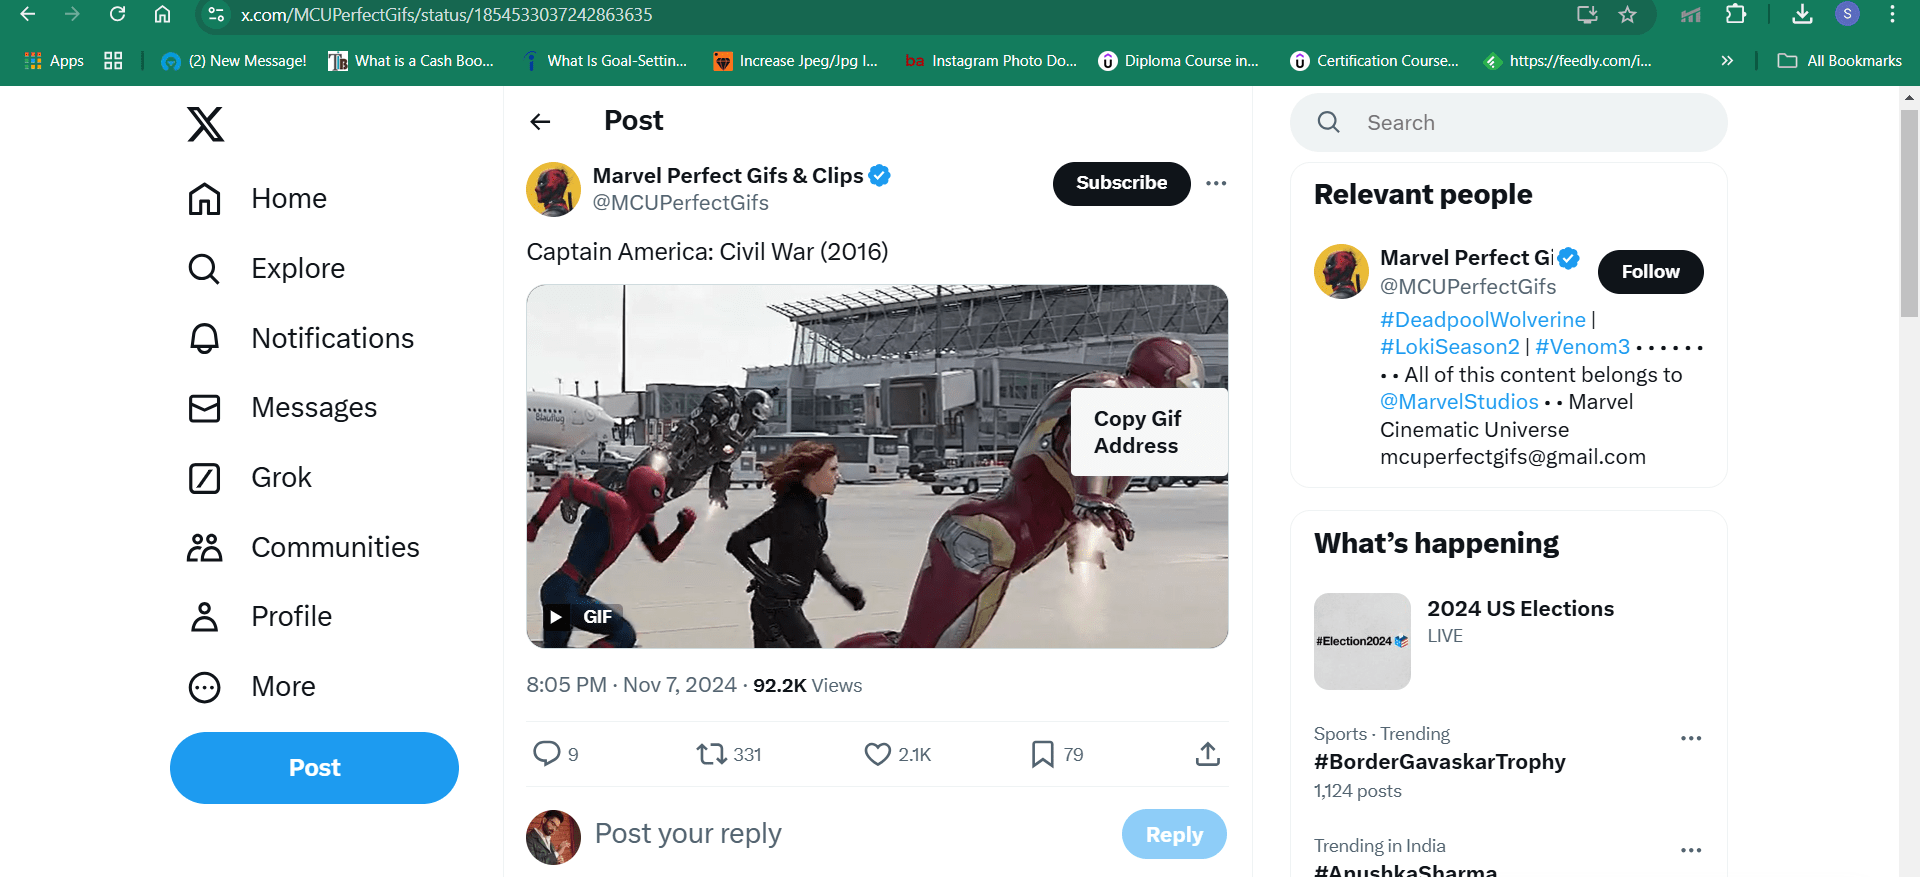Image resolution: width=1920 pixels, height=877 pixels.
Task: Click the #Election2024 thumbnail
Action: 1362,641
